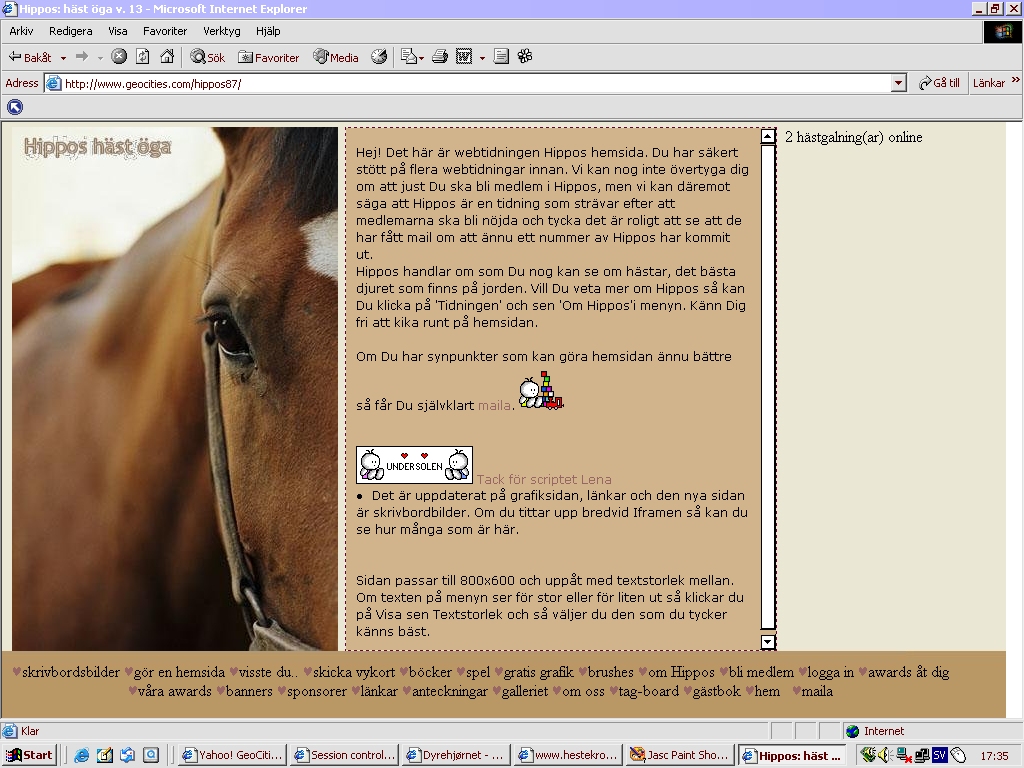The image size is (1024, 768).
Task: Expand the address bar dropdown
Action: [x=899, y=83]
